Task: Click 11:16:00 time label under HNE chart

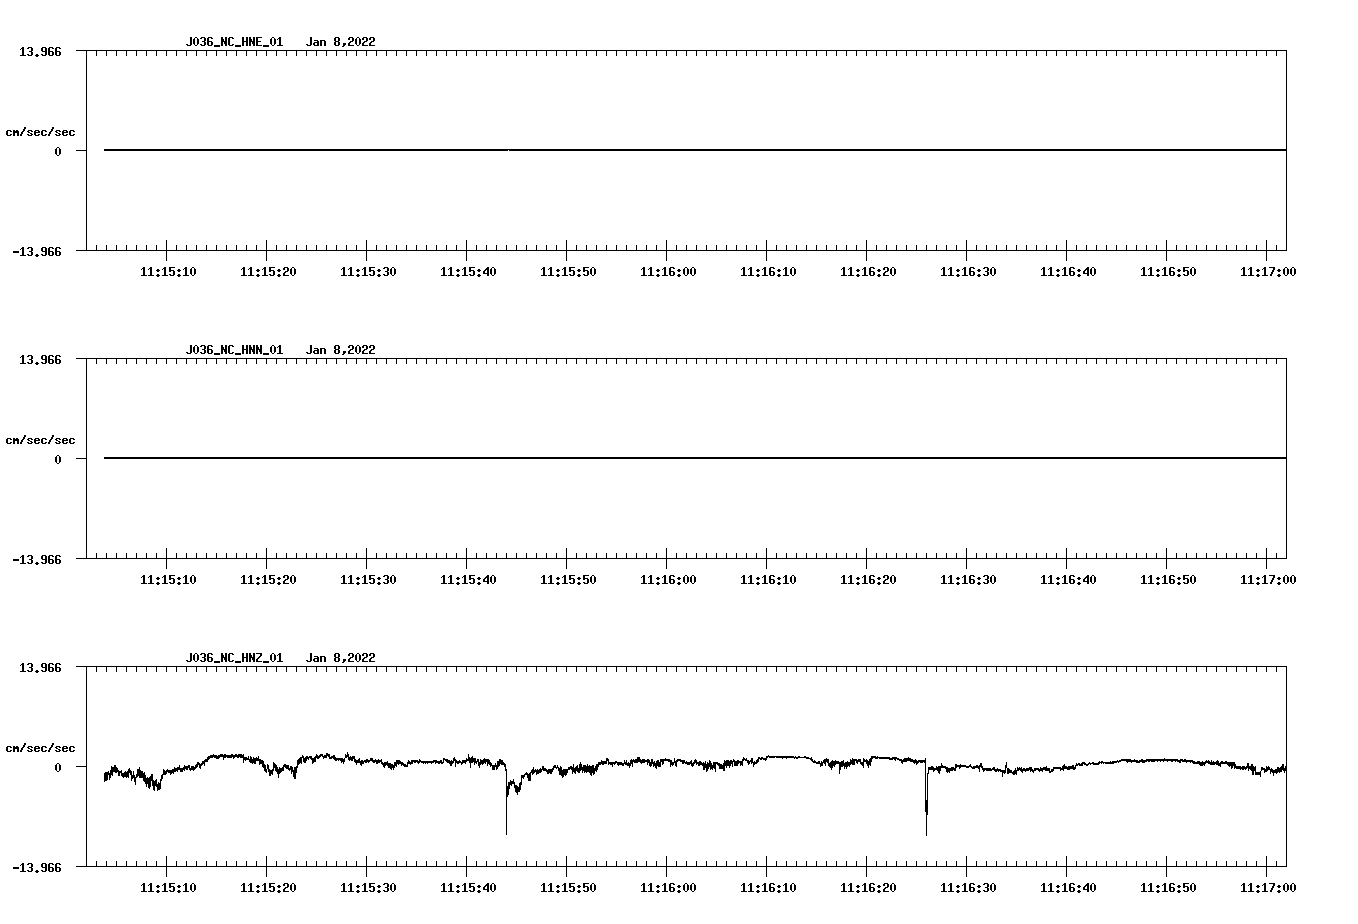Action: click(x=668, y=272)
